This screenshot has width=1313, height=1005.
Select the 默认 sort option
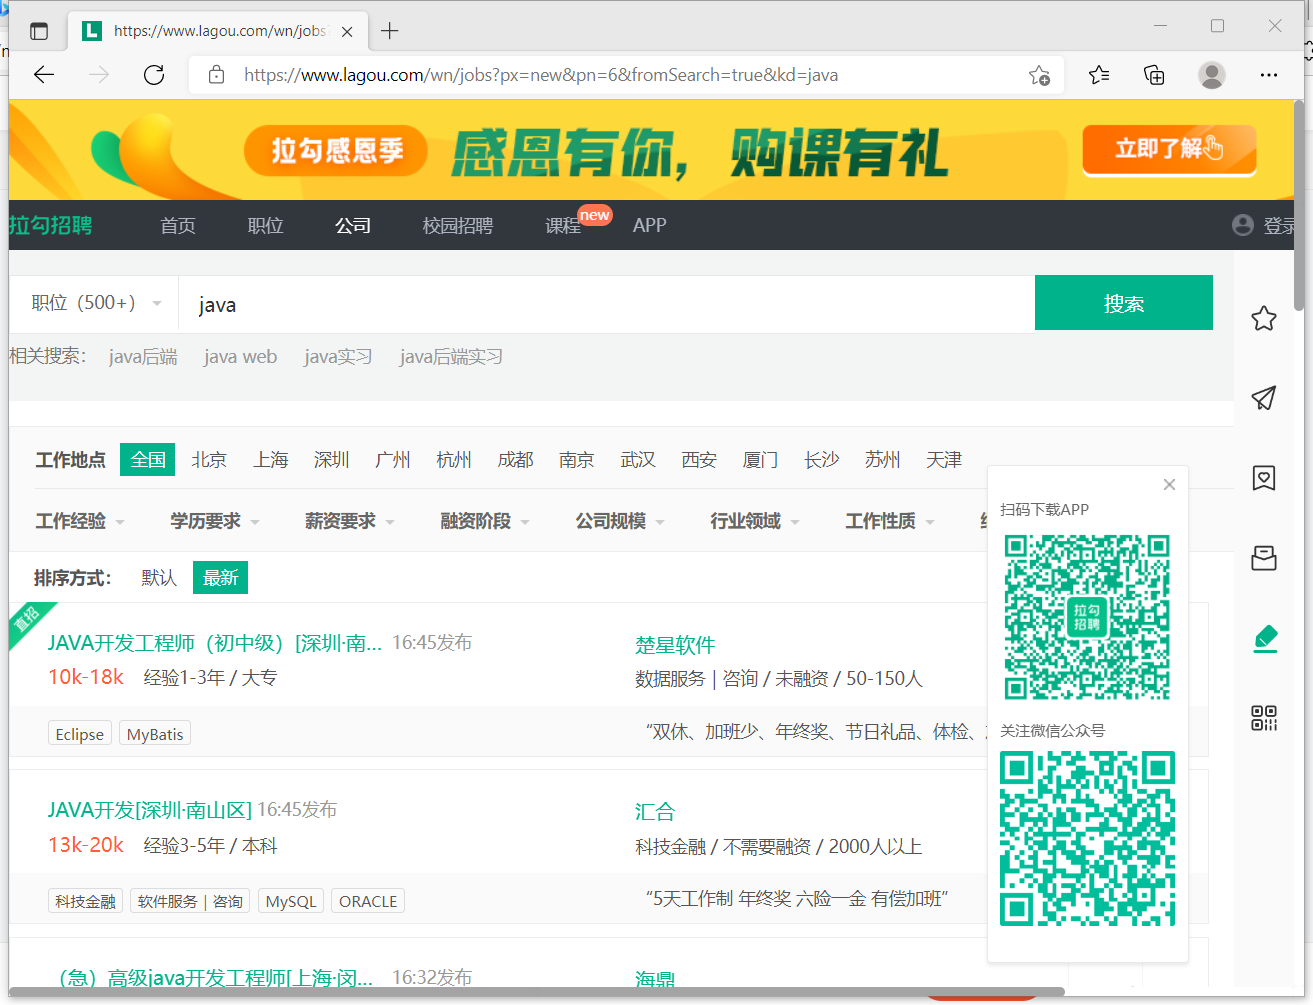point(159,578)
